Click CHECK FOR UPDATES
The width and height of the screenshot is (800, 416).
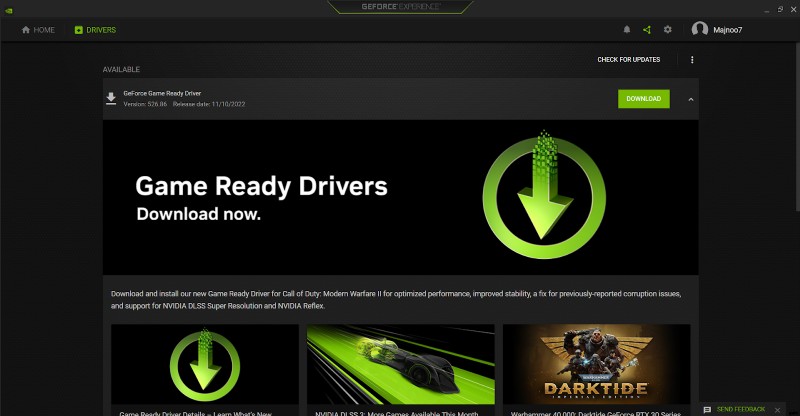click(x=629, y=60)
